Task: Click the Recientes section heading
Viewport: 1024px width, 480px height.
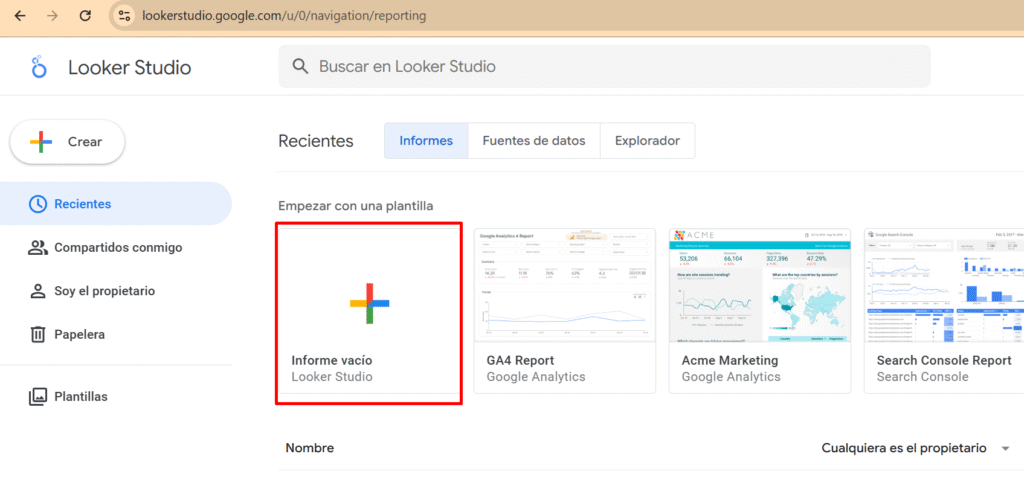Action: coord(315,141)
